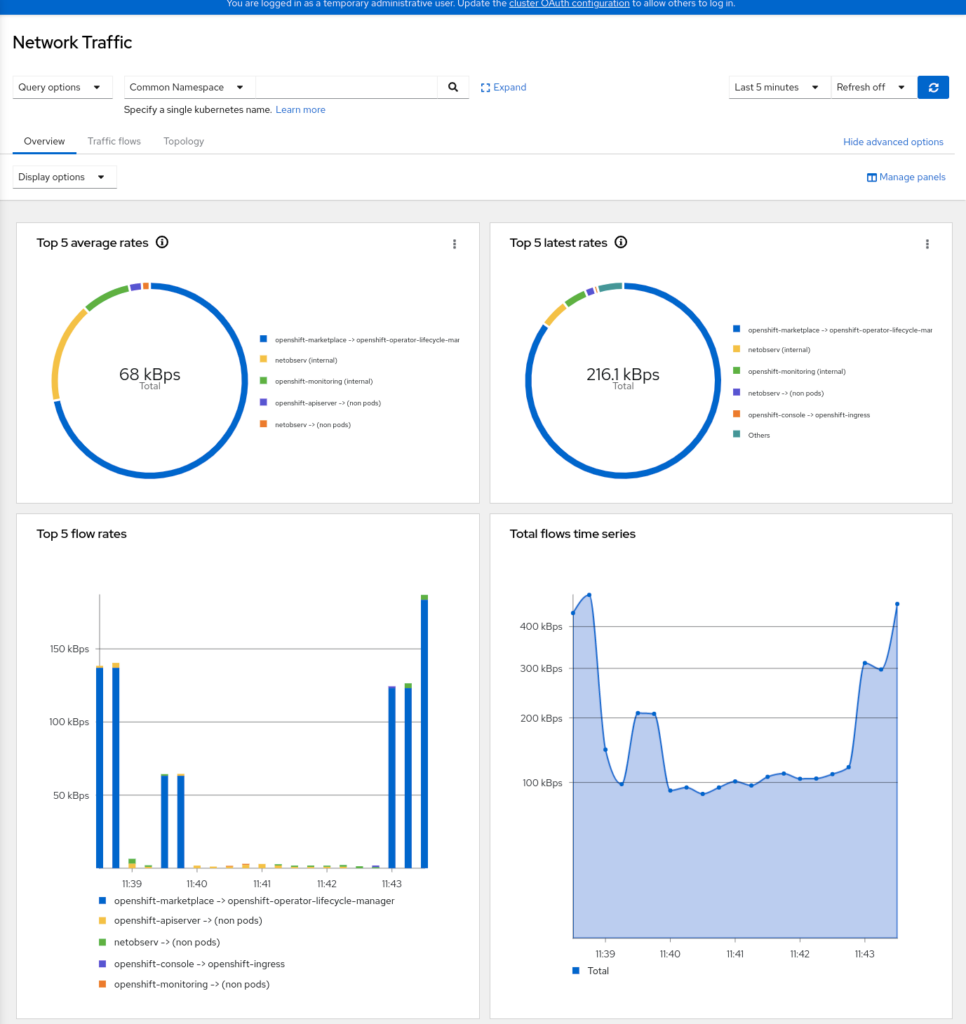
Task: Open info icon beside Top 5 latest rates
Action: tap(621, 242)
